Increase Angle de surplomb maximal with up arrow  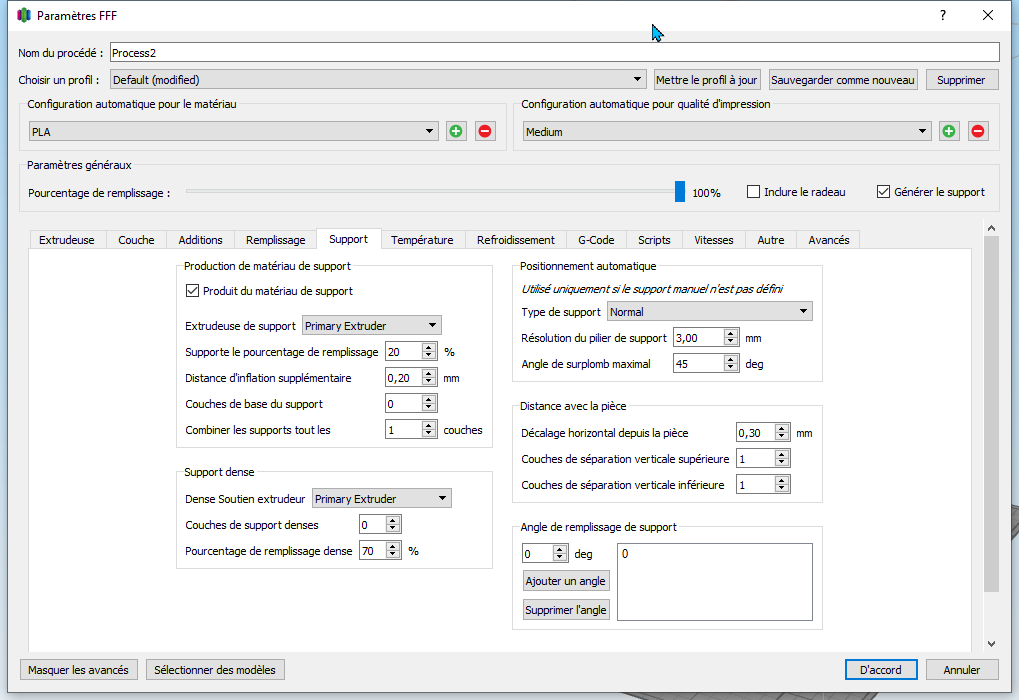coord(731,359)
